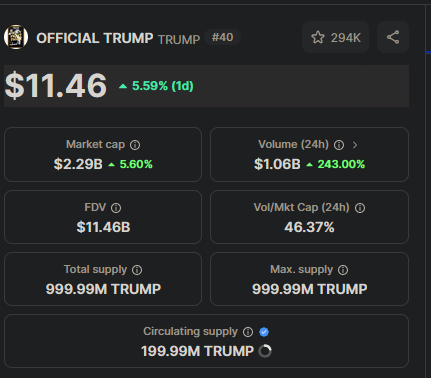Select the $2.29B market cap value
The width and height of the screenshot is (431, 378).
pos(78,164)
